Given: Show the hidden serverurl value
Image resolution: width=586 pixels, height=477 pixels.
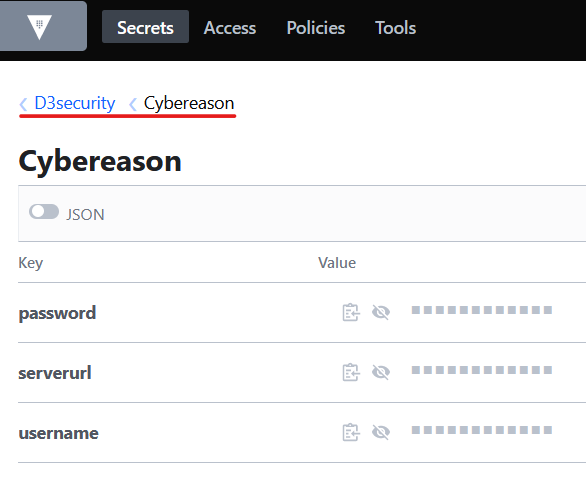Looking at the screenshot, I should point(381,372).
